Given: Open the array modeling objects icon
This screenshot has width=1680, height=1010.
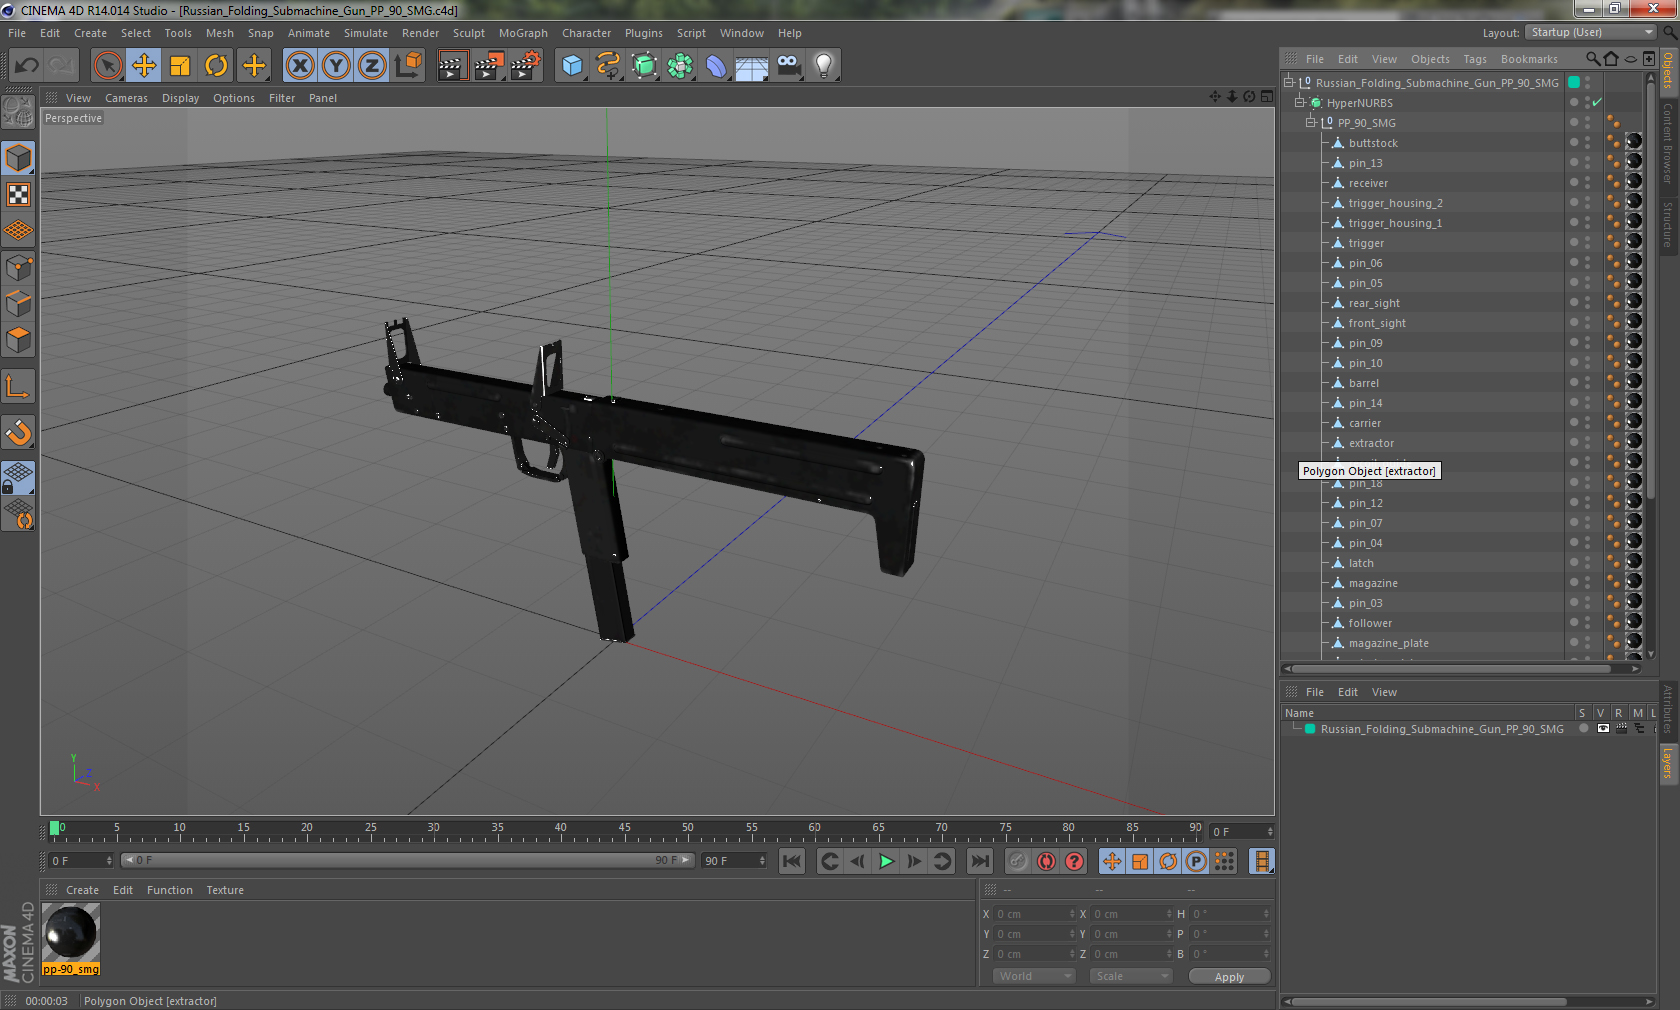Looking at the screenshot, I should [x=680, y=66].
